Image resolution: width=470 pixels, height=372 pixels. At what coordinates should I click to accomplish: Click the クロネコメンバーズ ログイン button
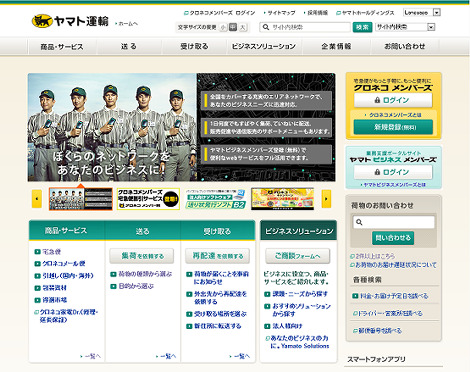393,100
